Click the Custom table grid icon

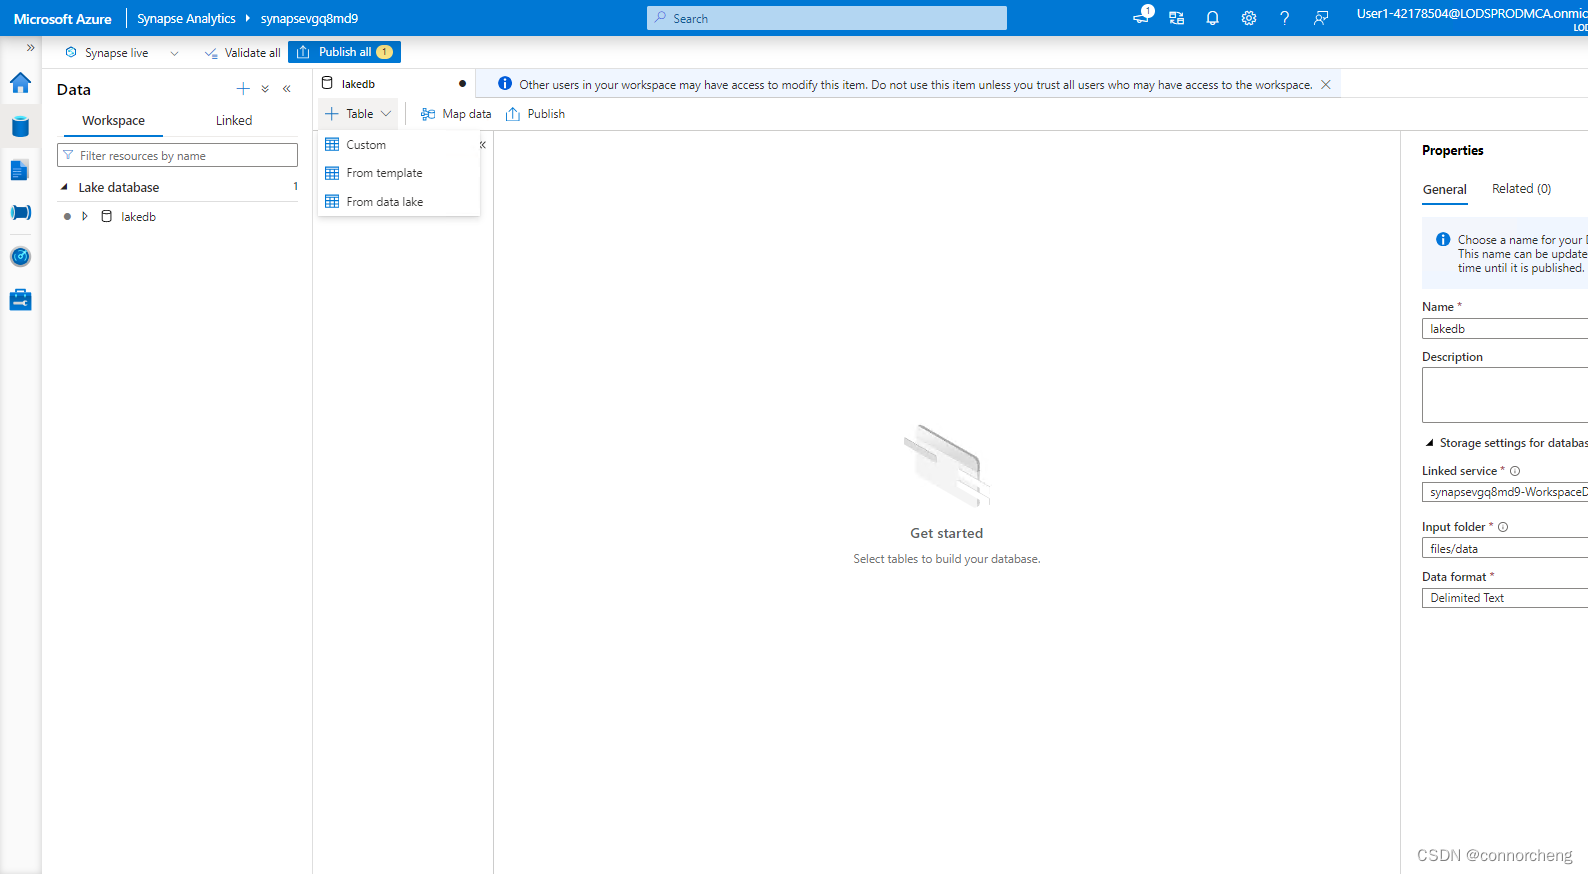pyautogui.click(x=332, y=145)
